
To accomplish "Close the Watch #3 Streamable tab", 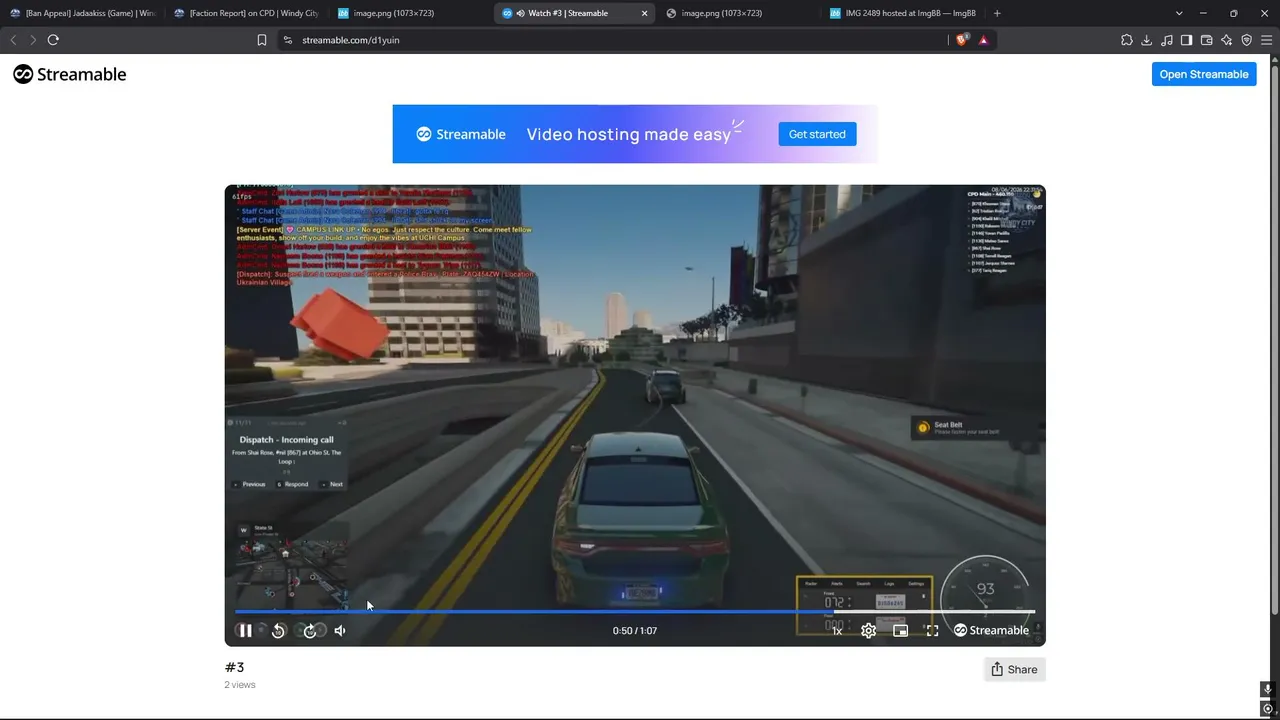I will point(644,13).
